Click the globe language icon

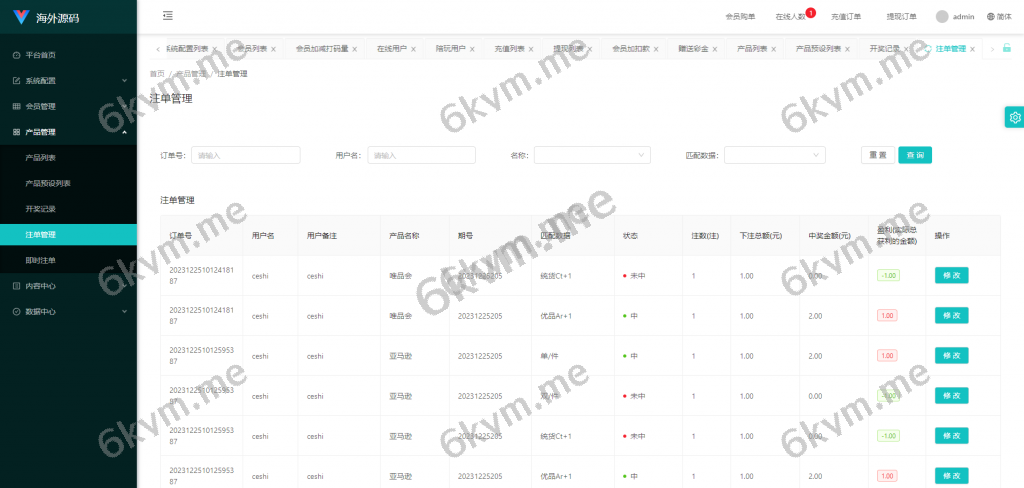[x=991, y=17]
